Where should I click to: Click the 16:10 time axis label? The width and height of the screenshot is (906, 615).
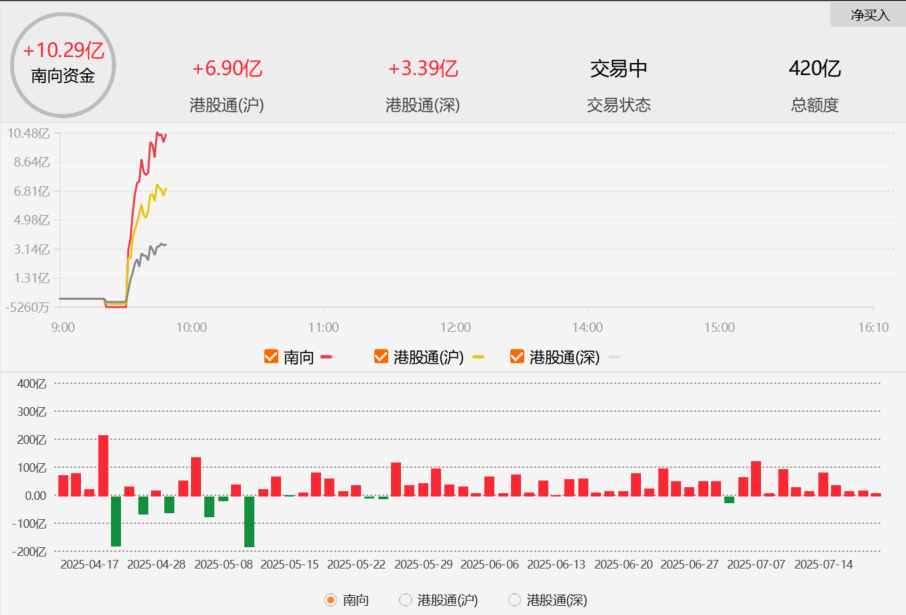873,328
